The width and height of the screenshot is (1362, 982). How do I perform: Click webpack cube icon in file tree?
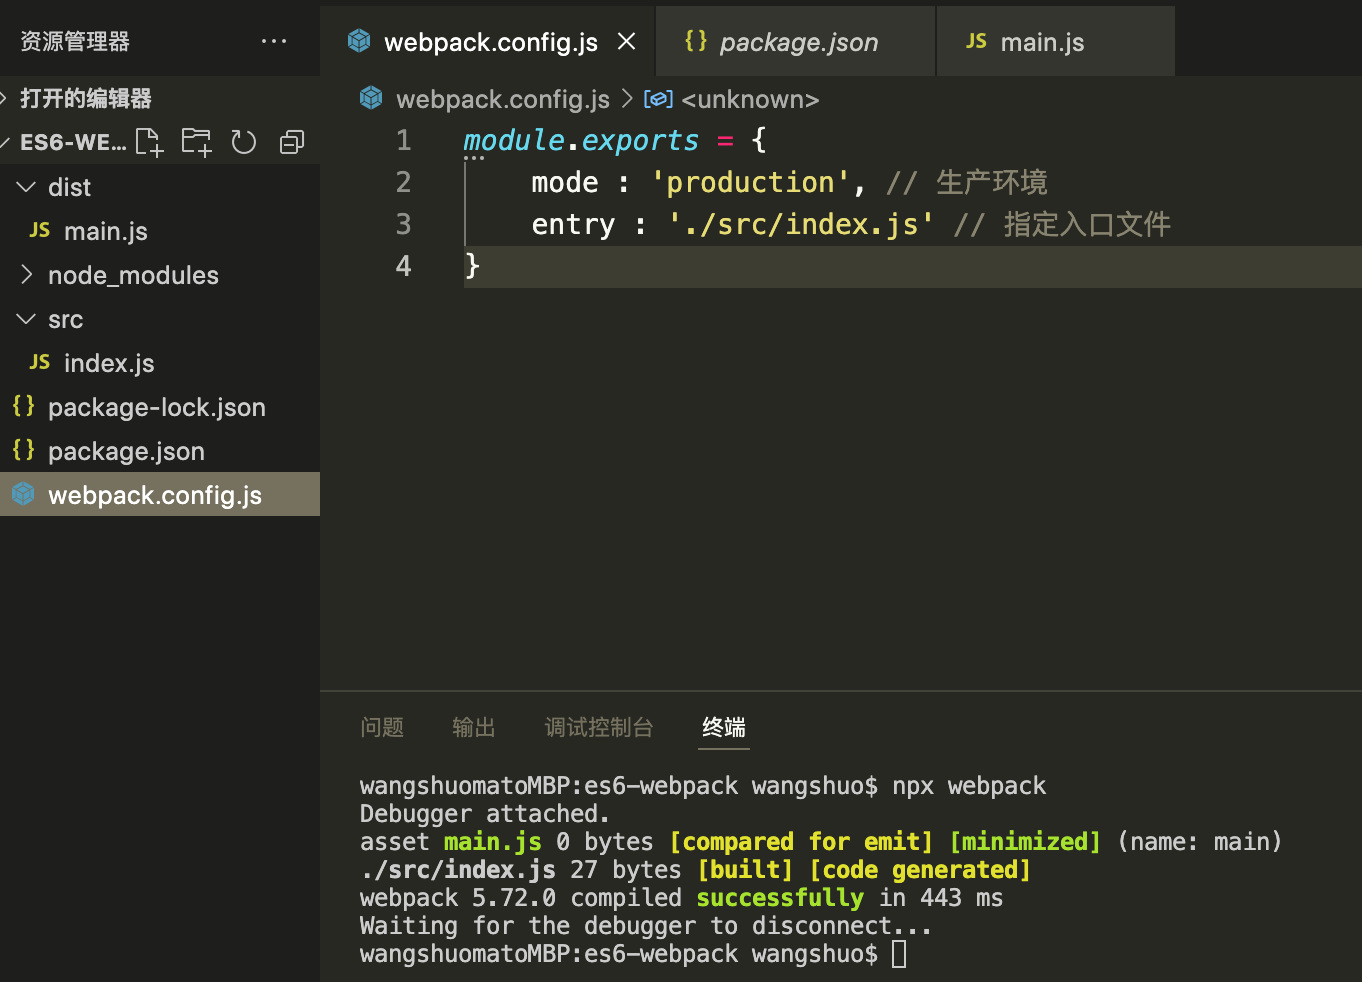[24, 494]
